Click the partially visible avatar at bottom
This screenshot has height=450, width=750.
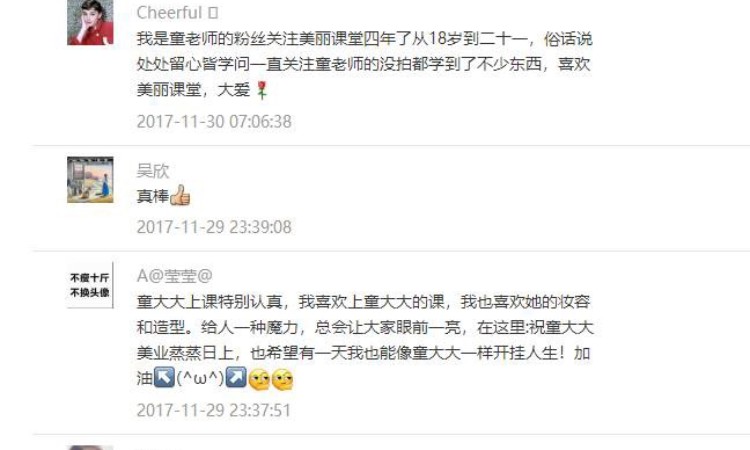pos(90,448)
